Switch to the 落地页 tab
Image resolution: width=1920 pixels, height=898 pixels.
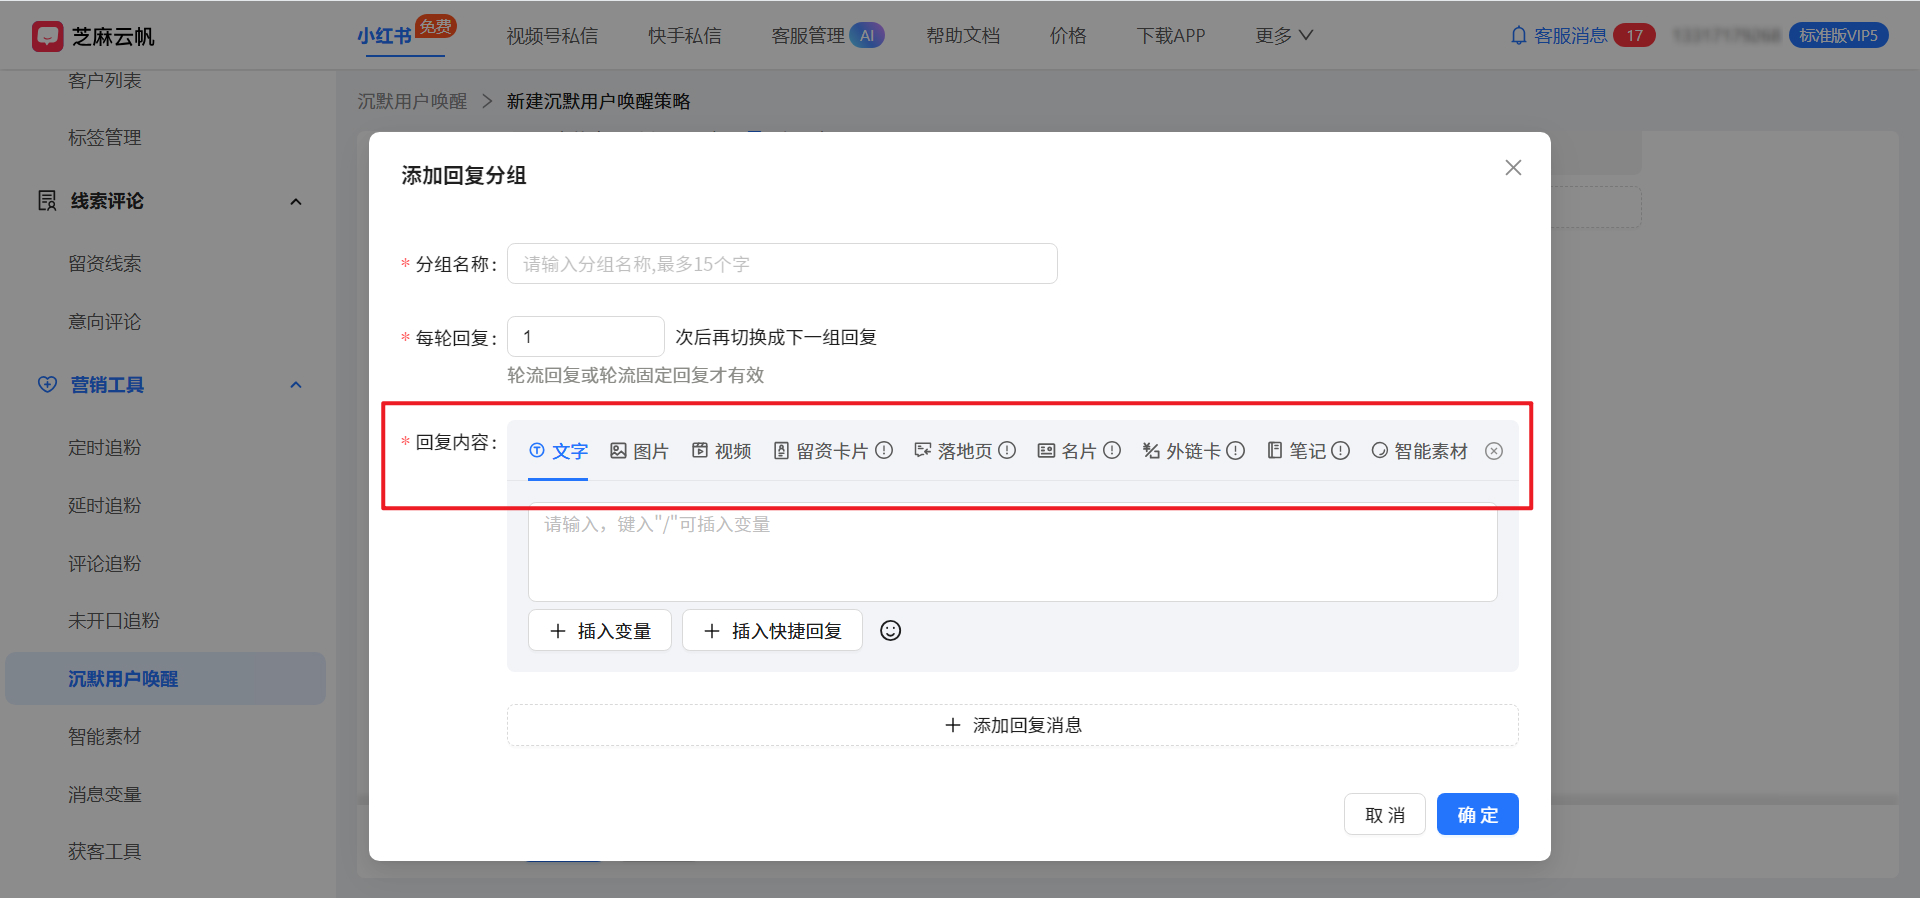click(x=953, y=451)
